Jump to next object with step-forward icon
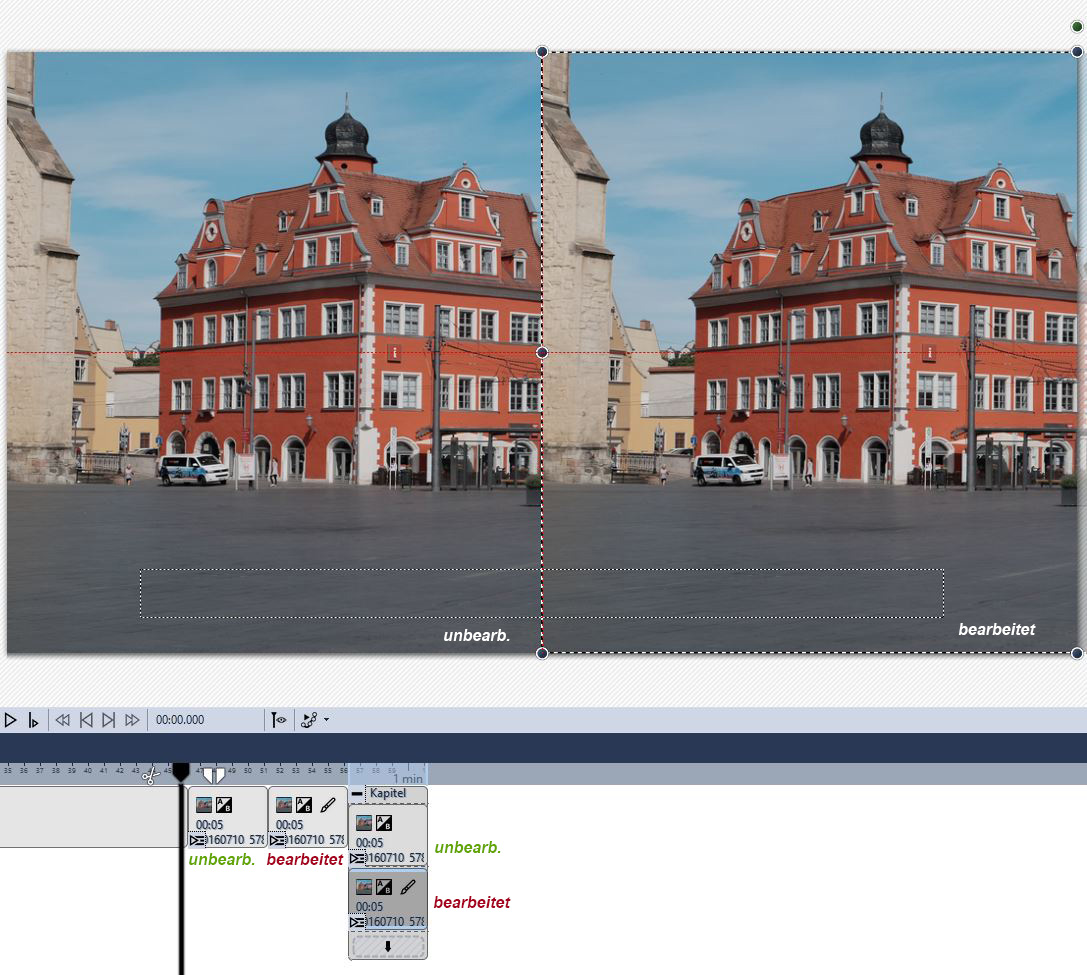 [109, 720]
